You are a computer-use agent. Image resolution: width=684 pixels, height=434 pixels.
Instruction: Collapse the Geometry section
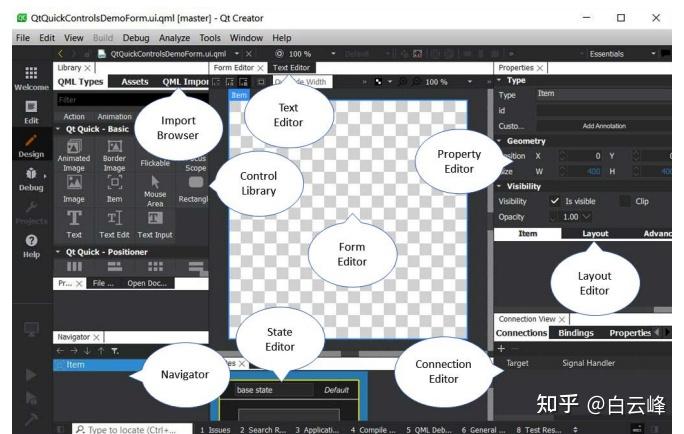499,141
